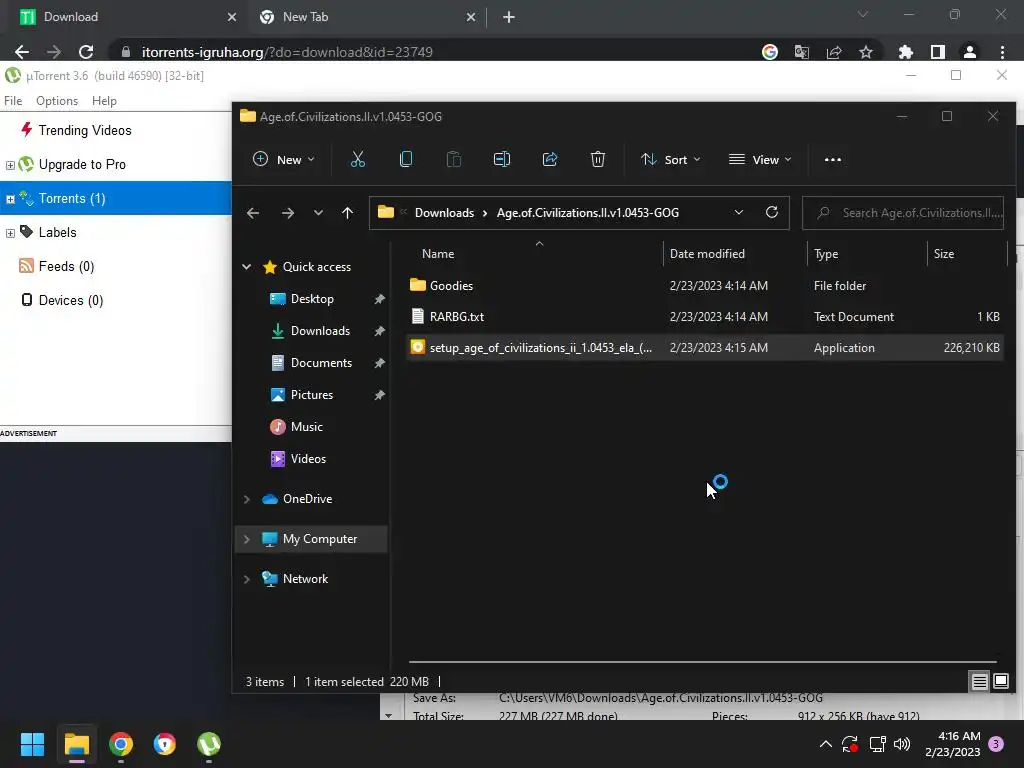The height and width of the screenshot is (768, 1024).
Task: Open Videos in Quick access
Action: pyautogui.click(x=308, y=459)
